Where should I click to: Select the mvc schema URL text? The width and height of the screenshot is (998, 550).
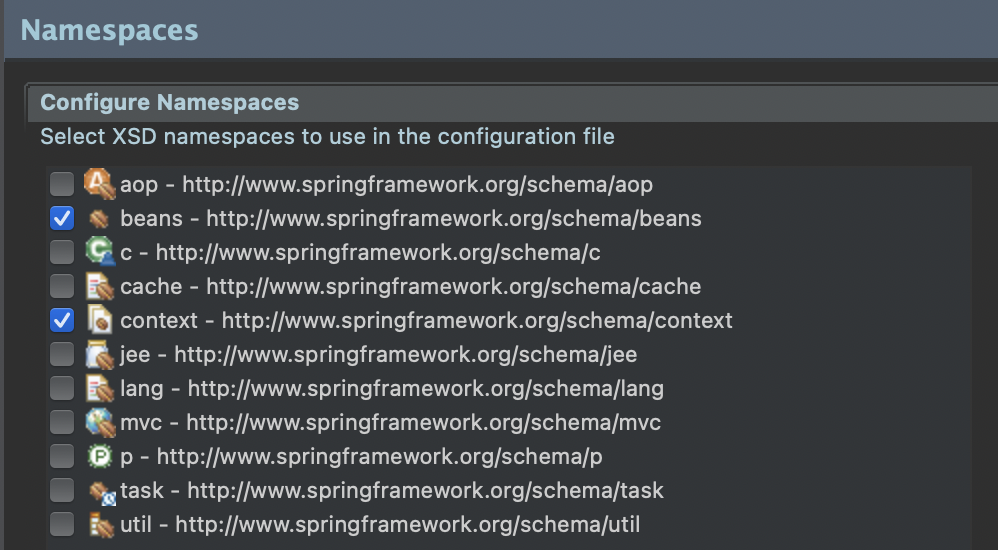pos(424,423)
